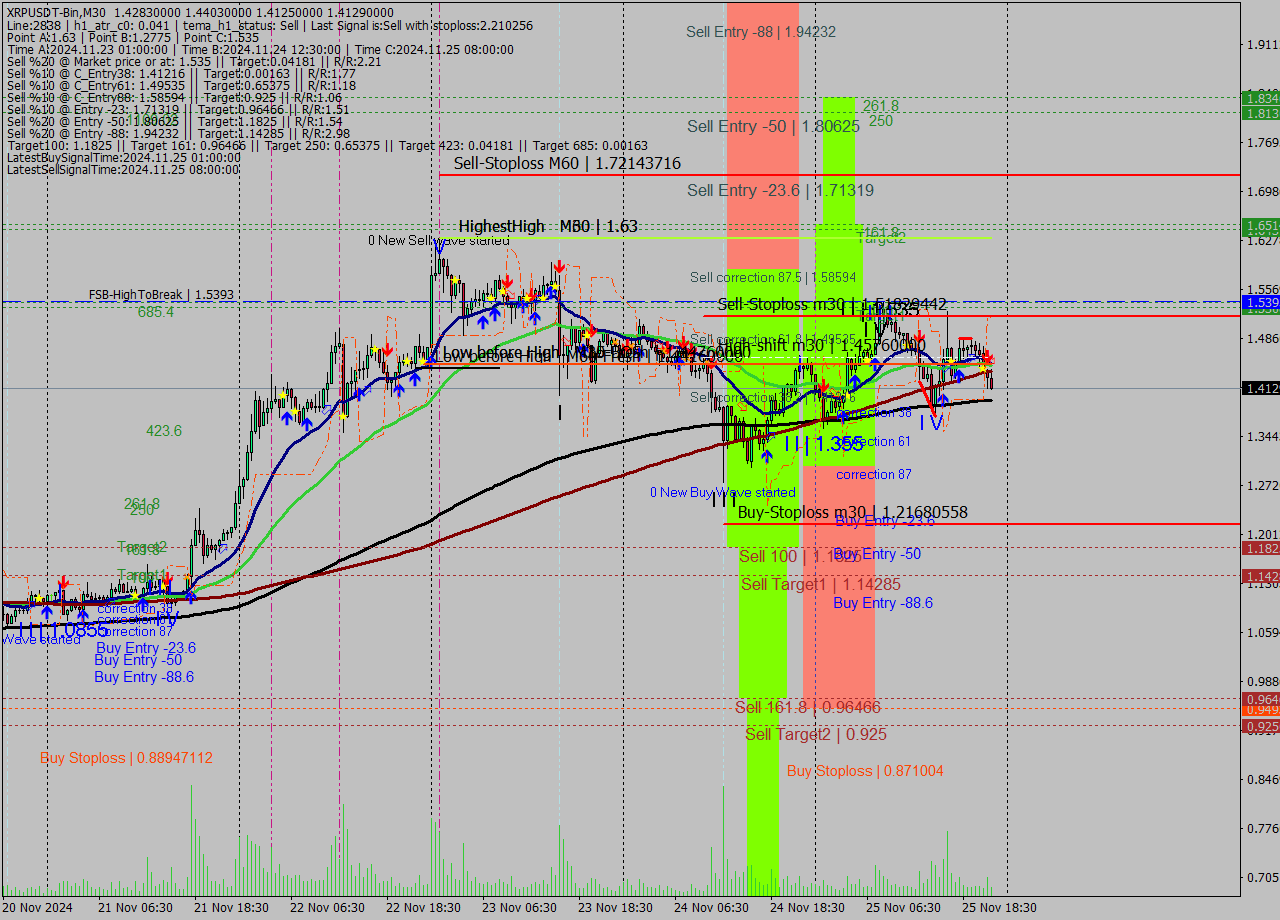The image size is (1280, 920).
Task: Select the green '685.4' Fibonacci label
Action: pos(156,312)
